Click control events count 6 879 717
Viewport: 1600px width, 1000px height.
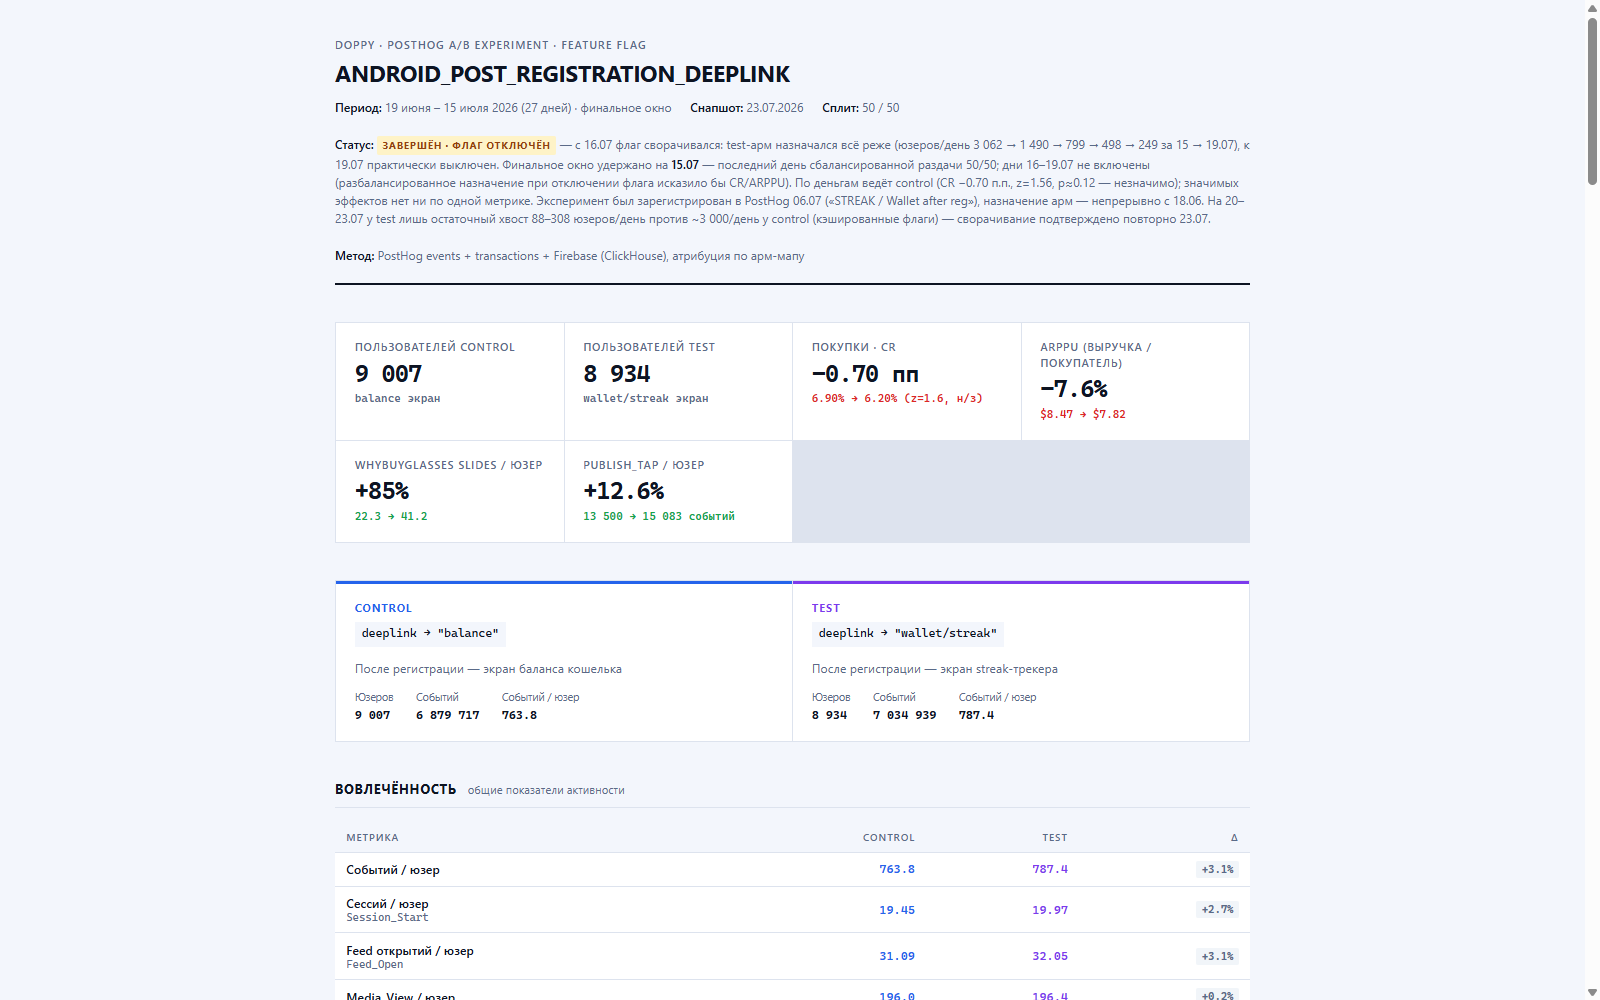pos(448,715)
